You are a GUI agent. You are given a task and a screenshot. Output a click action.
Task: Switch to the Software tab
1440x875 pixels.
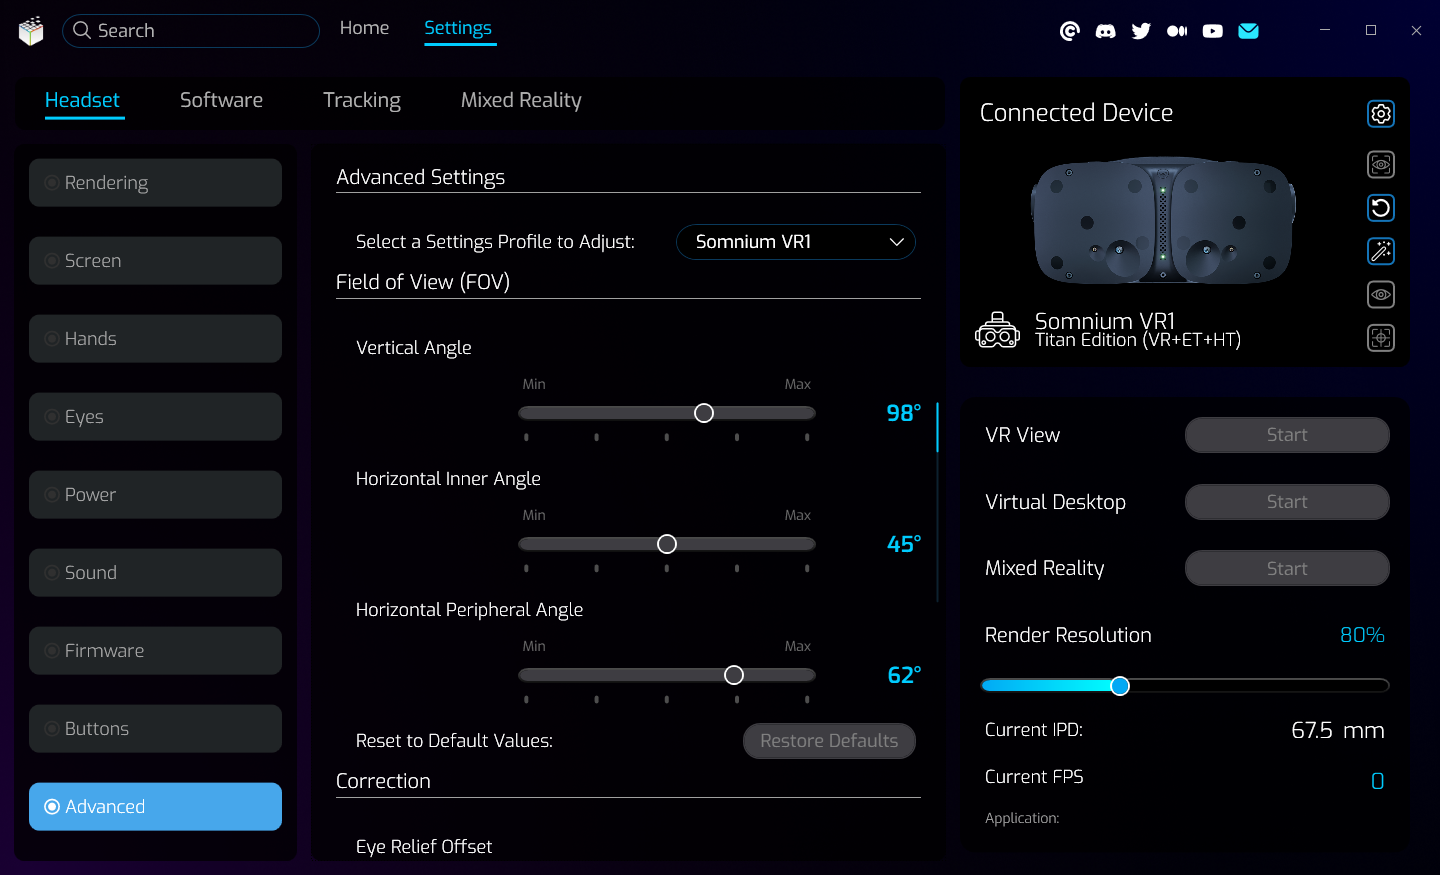221,100
